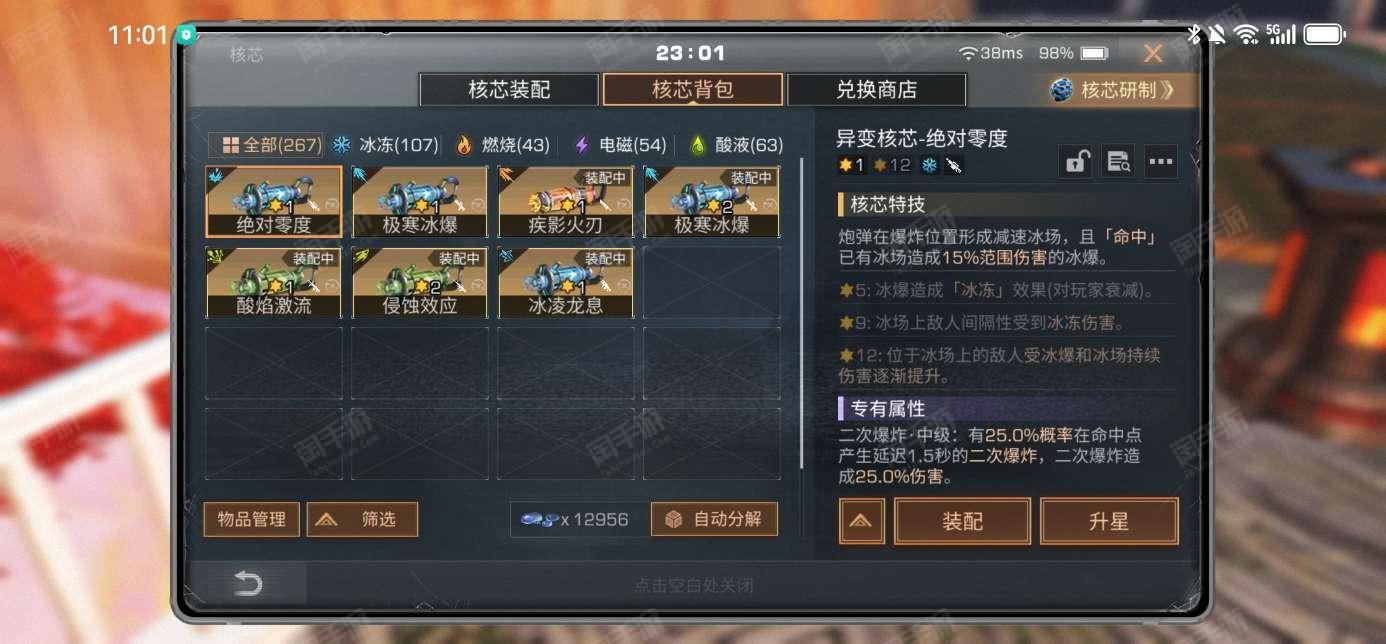
Task: Show 全部(267) cores
Action: pos(266,145)
